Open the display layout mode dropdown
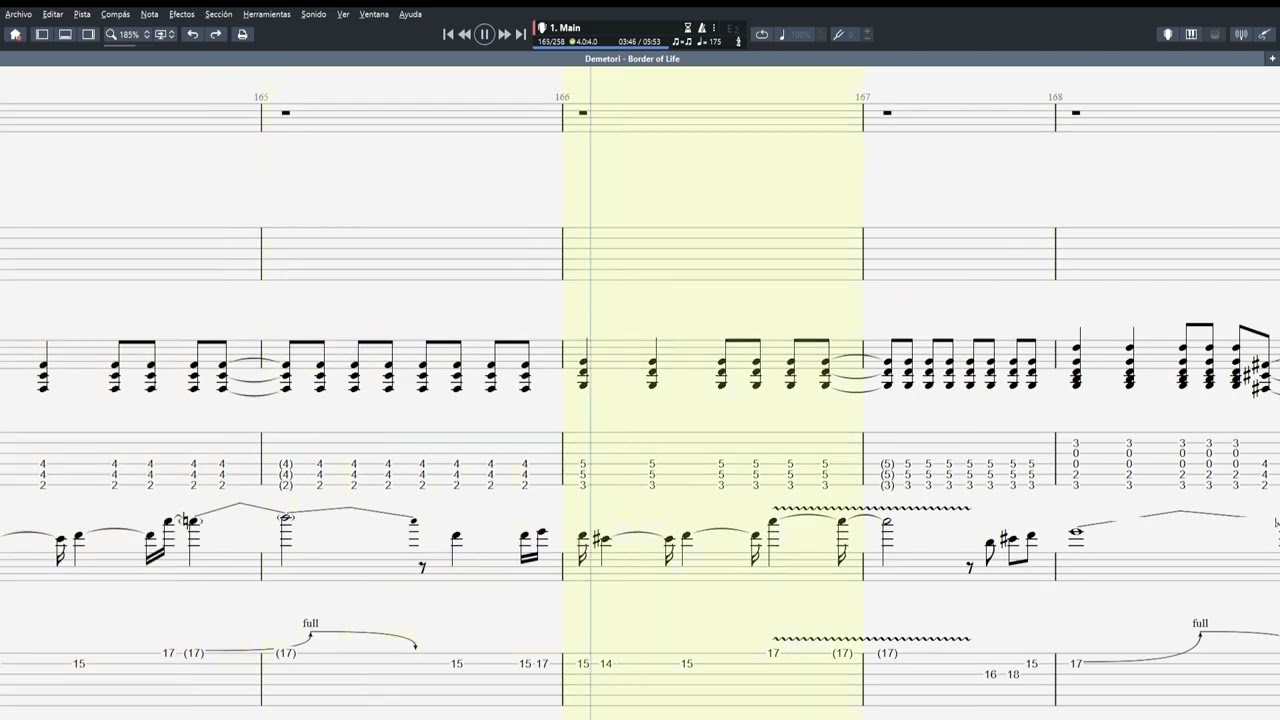 tap(165, 34)
